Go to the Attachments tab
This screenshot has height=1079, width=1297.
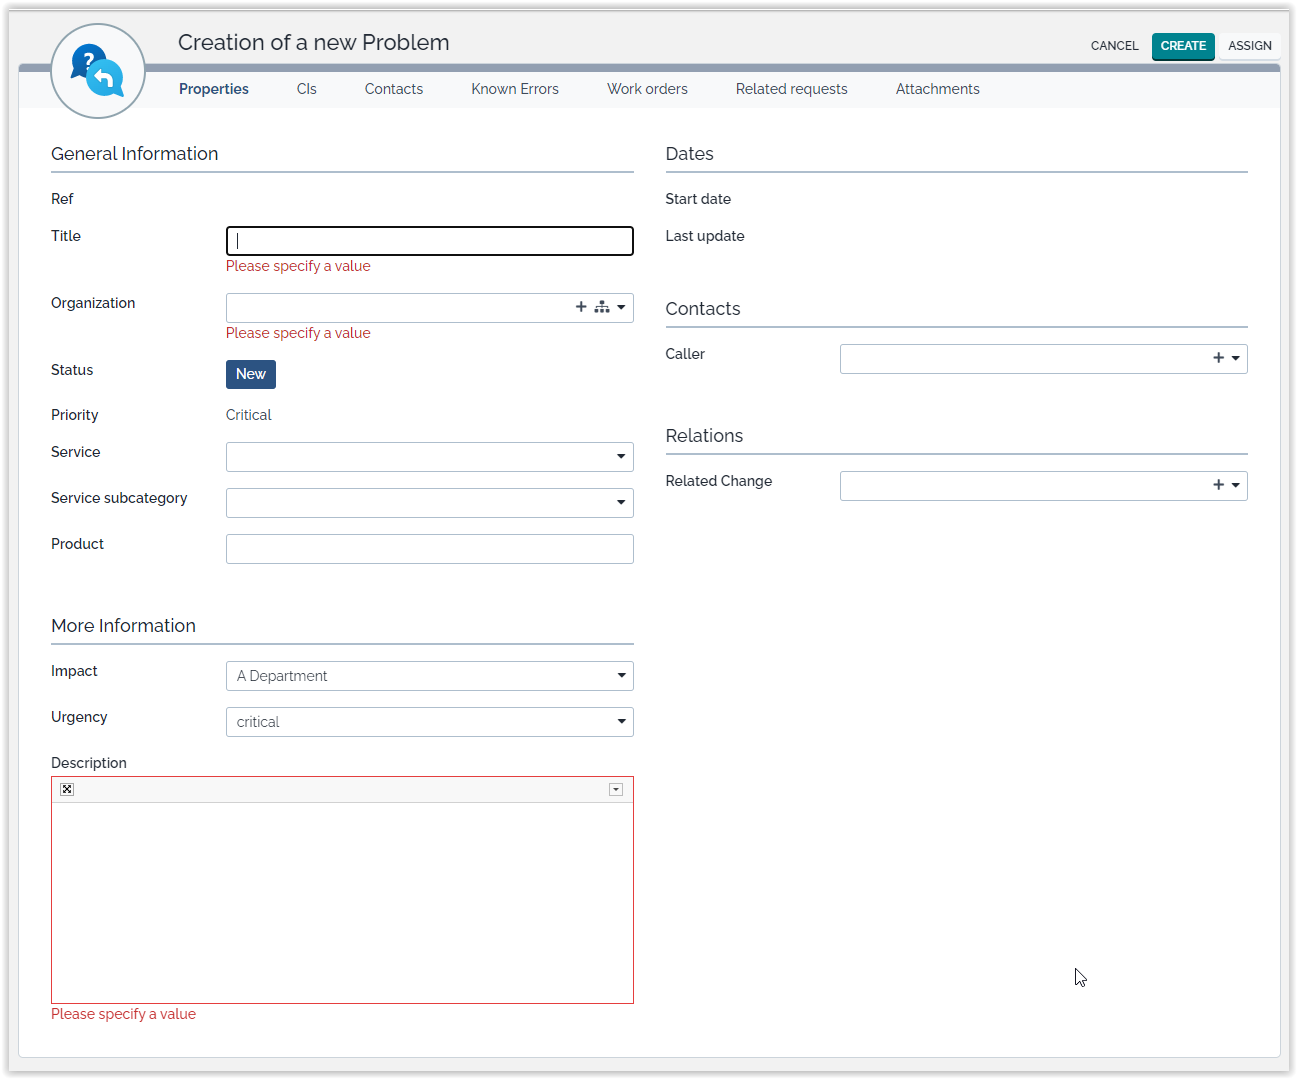pos(937,89)
